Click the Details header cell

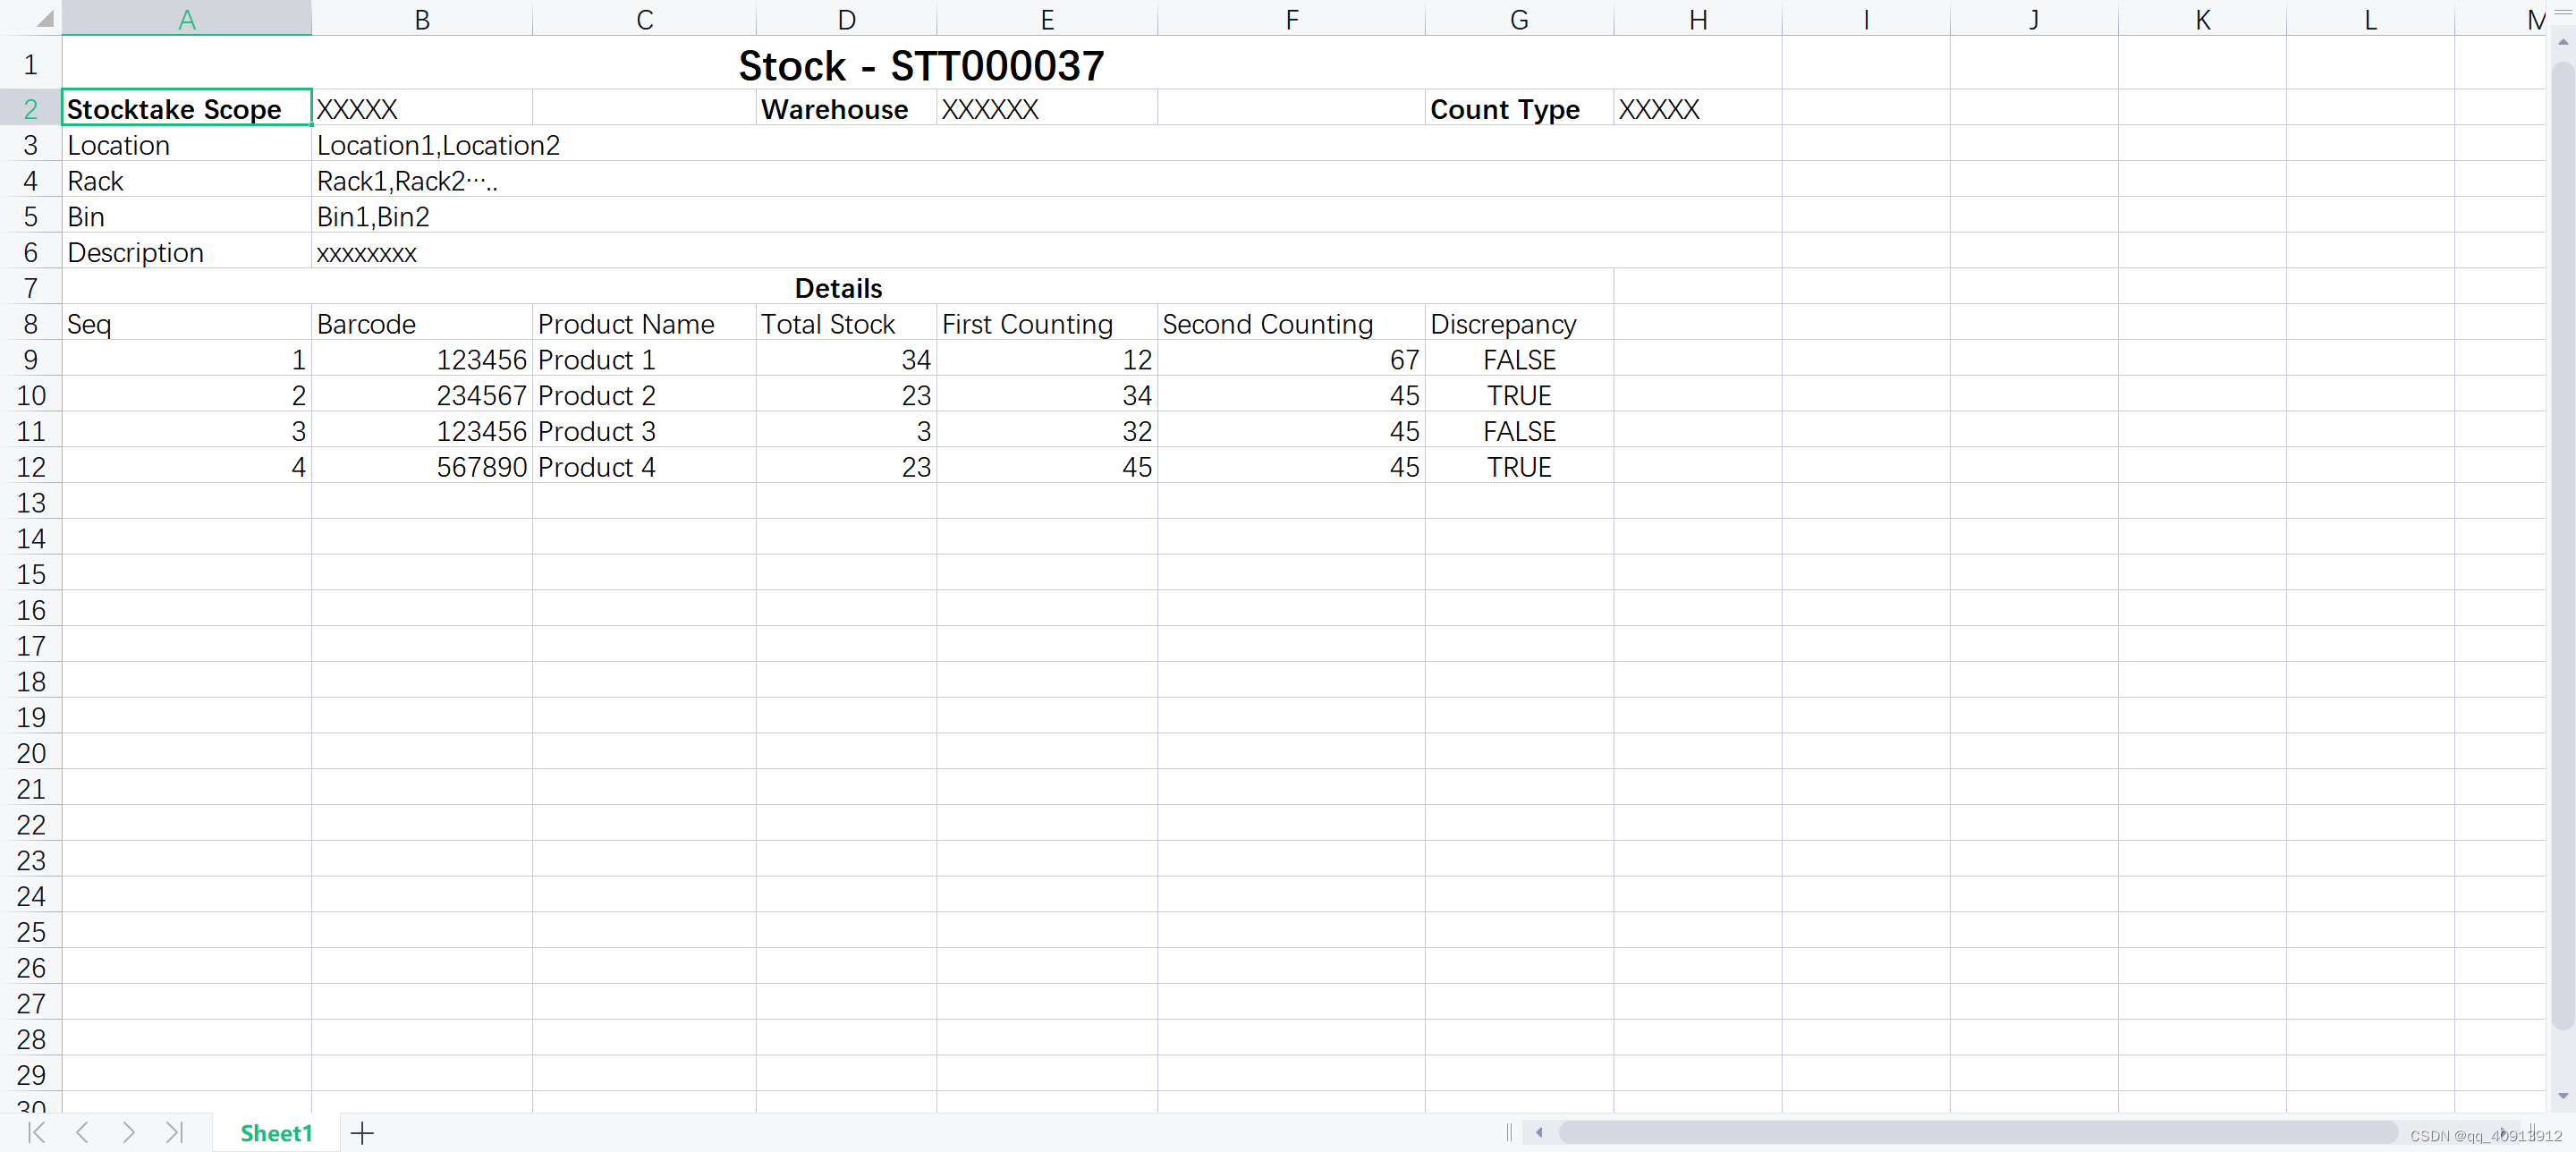tap(838, 288)
